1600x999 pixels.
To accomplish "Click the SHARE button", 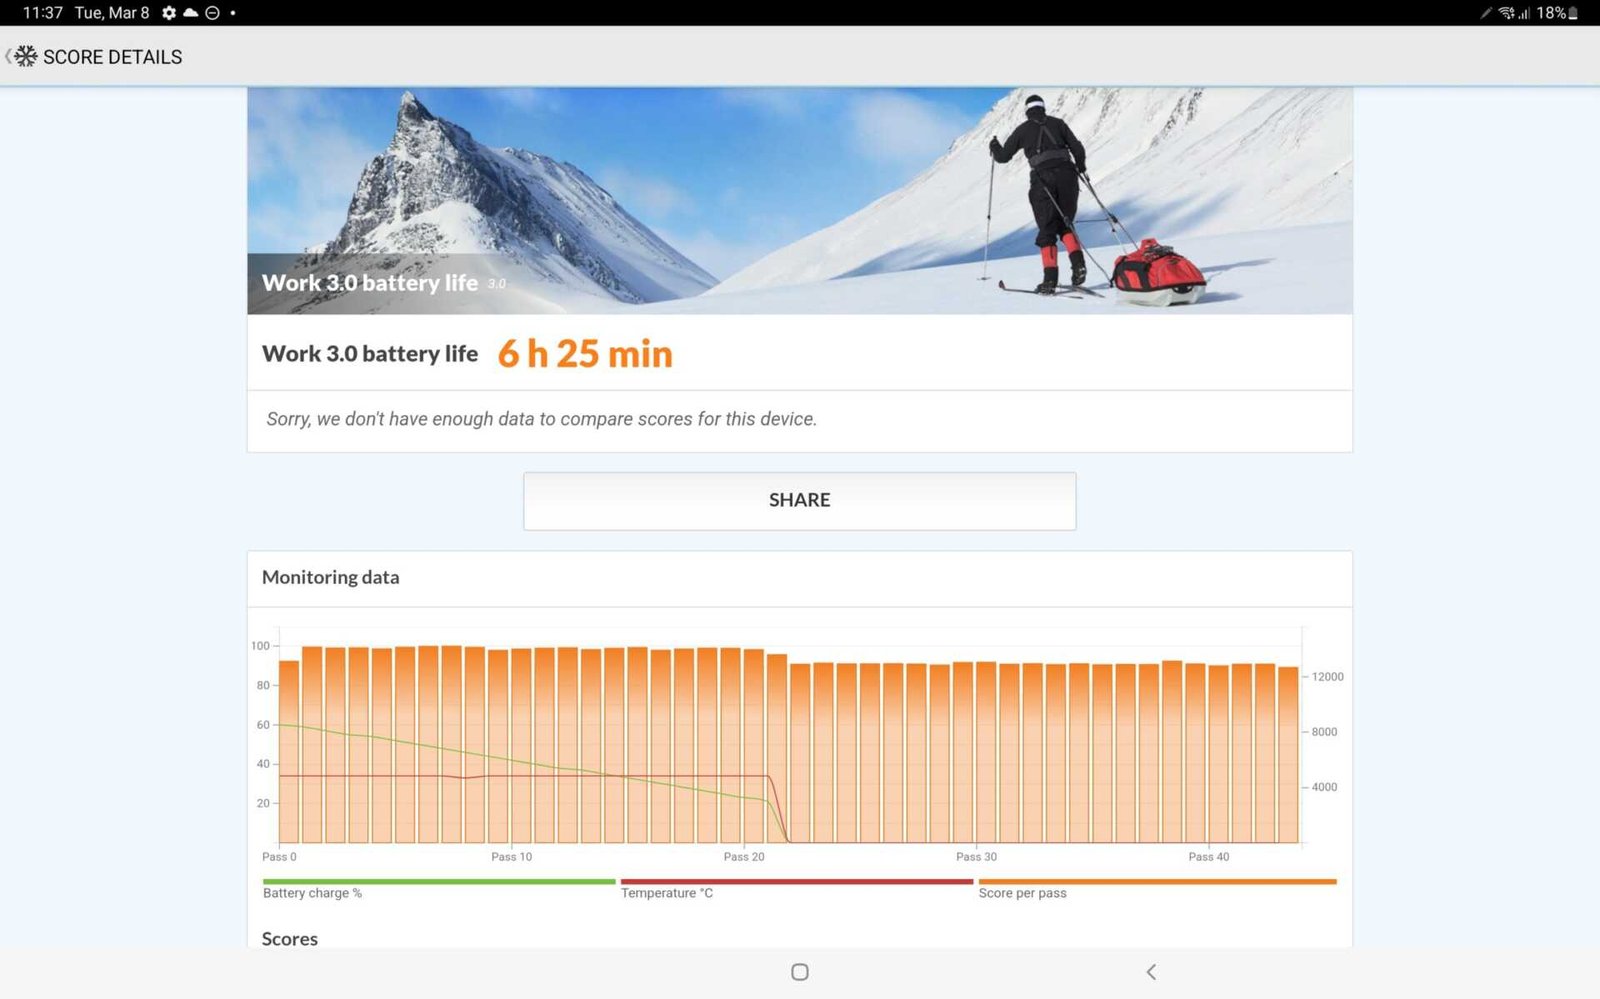I will [799, 500].
